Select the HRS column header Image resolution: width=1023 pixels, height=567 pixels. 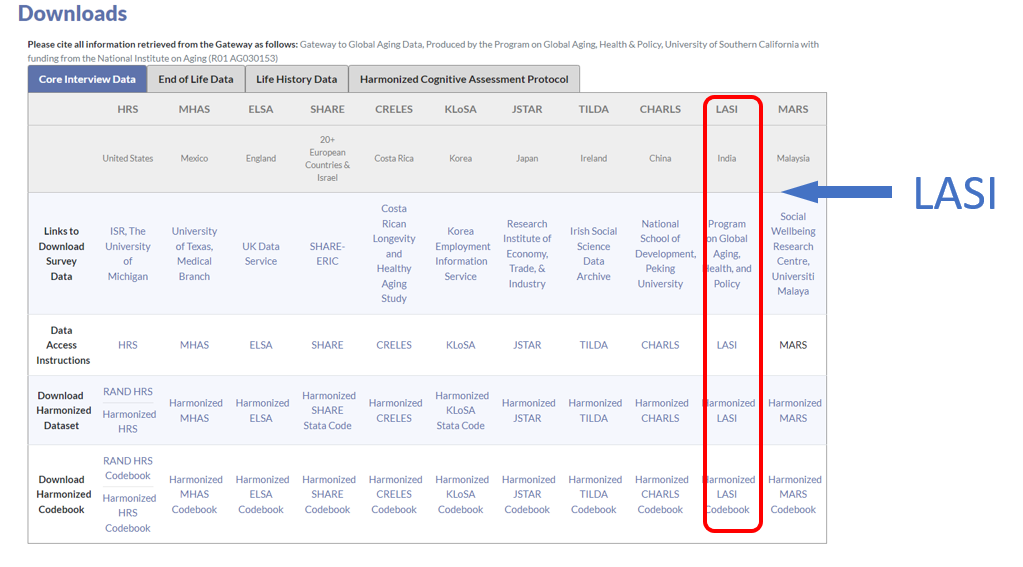[128, 110]
